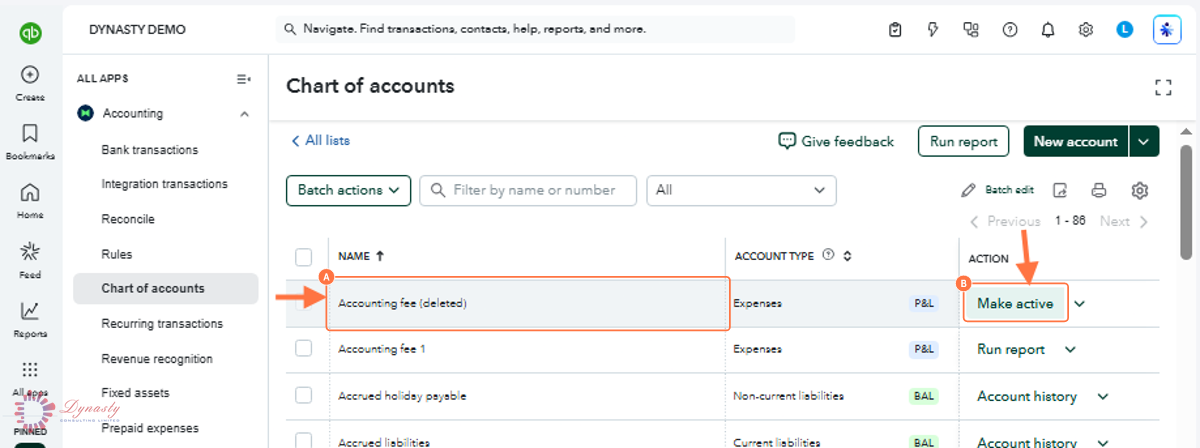
Task: Expand the Run report action arrow for Accounting fee 1
Action: [x=1070, y=349]
